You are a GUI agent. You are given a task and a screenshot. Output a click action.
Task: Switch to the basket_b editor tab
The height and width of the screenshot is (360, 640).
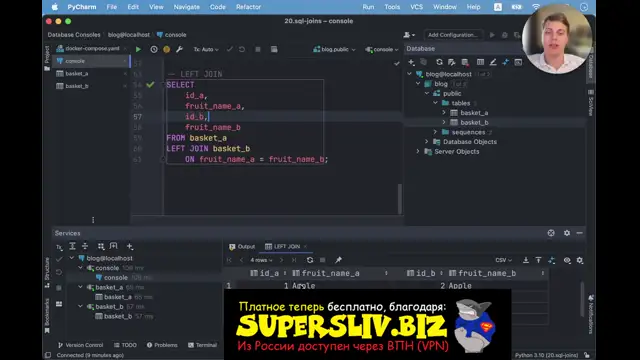(x=77, y=86)
